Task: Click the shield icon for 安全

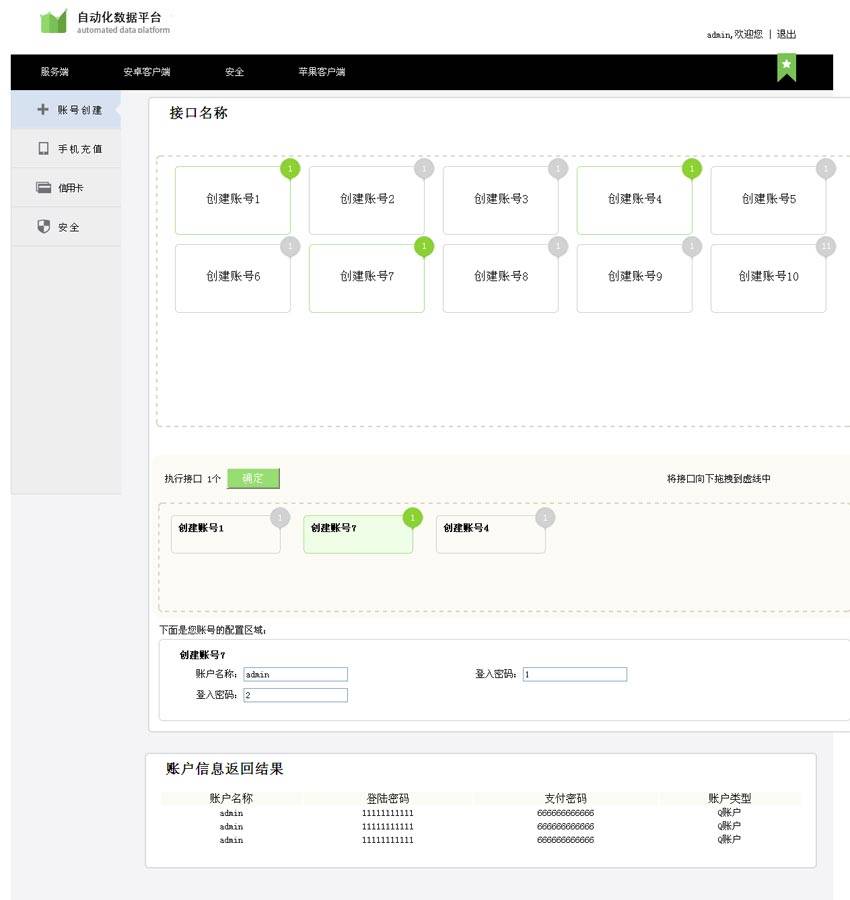Action: coord(43,227)
